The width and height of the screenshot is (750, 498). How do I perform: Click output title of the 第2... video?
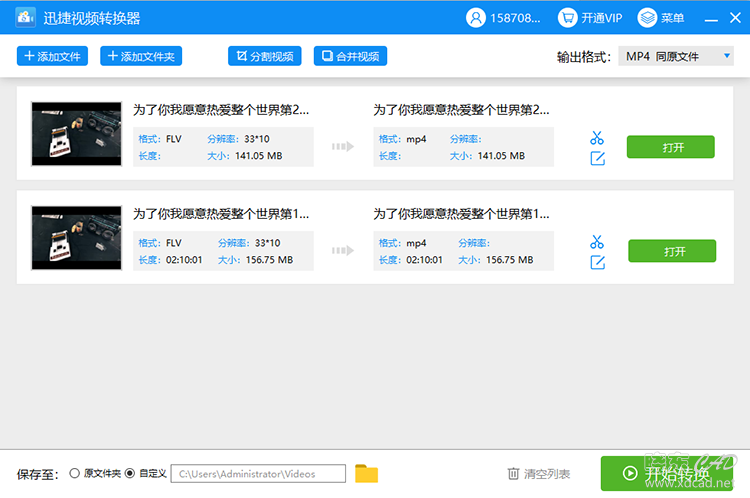461,110
